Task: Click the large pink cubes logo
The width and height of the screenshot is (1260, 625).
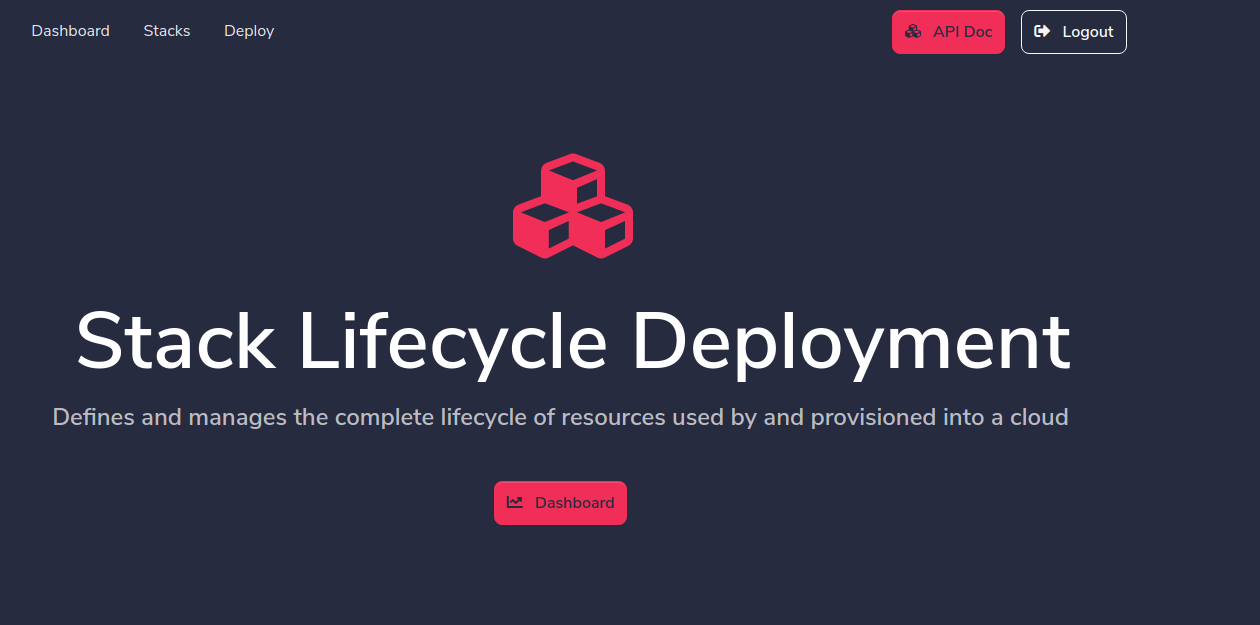Action: pyautogui.click(x=573, y=205)
